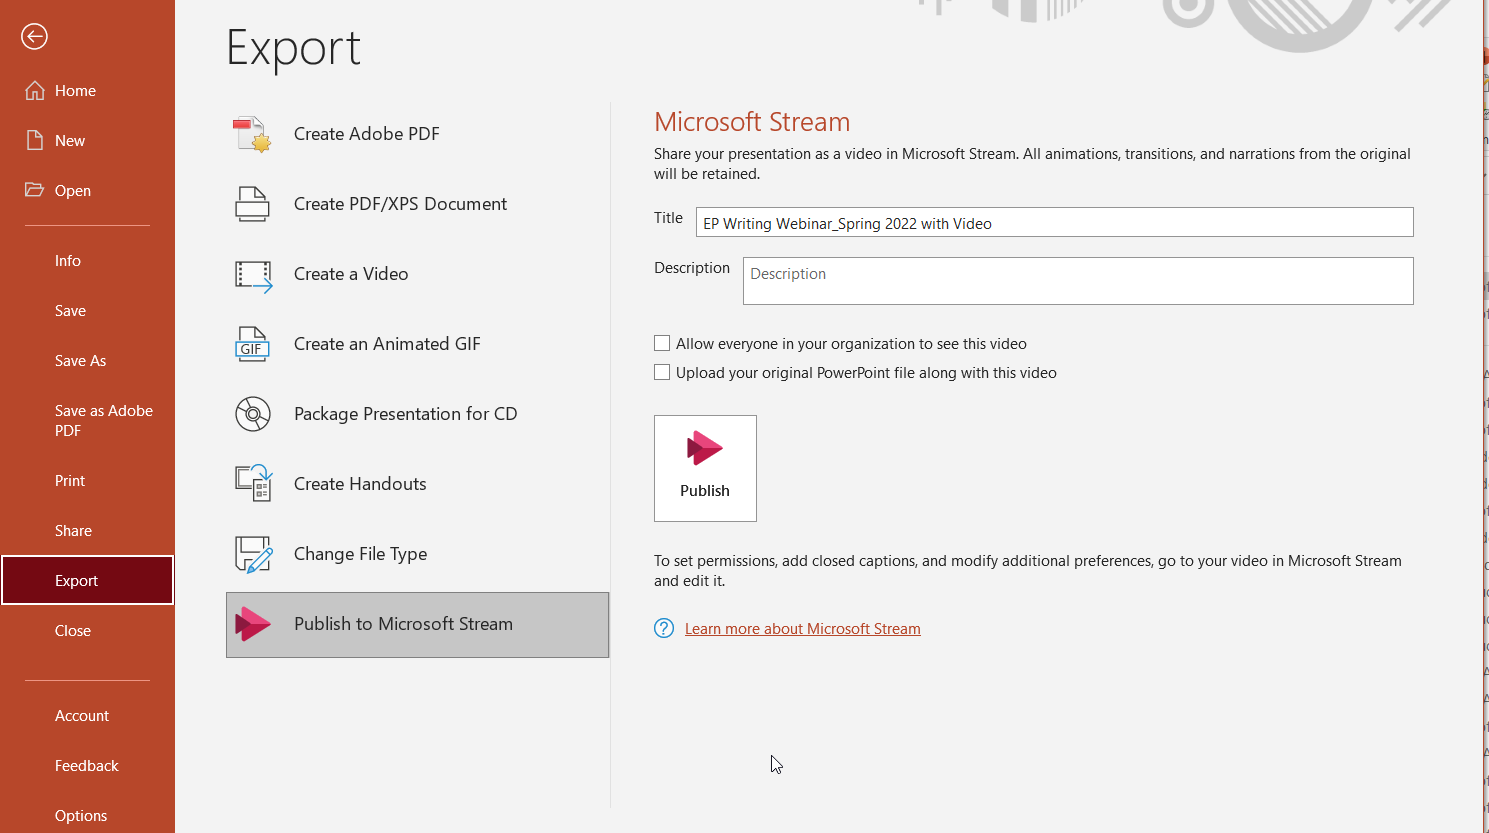The height and width of the screenshot is (833, 1489).
Task: Click the Package for CD disc icon
Action: tap(253, 414)
